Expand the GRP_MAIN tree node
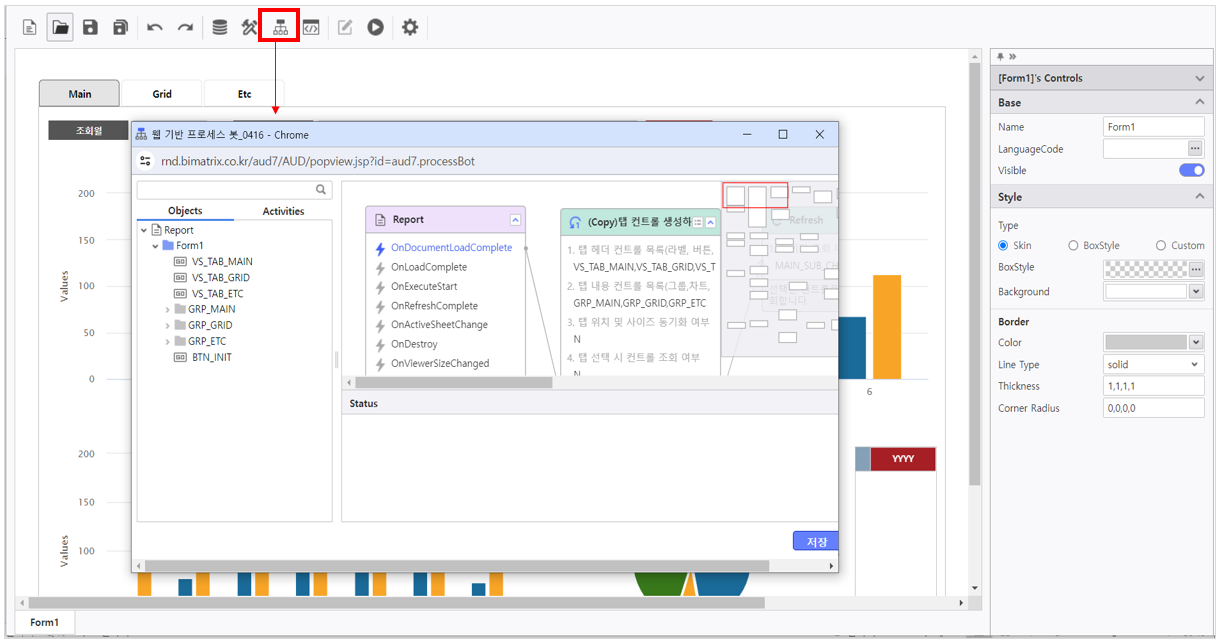The width and height of the screenshot is (1217, 640). [168, 310]
